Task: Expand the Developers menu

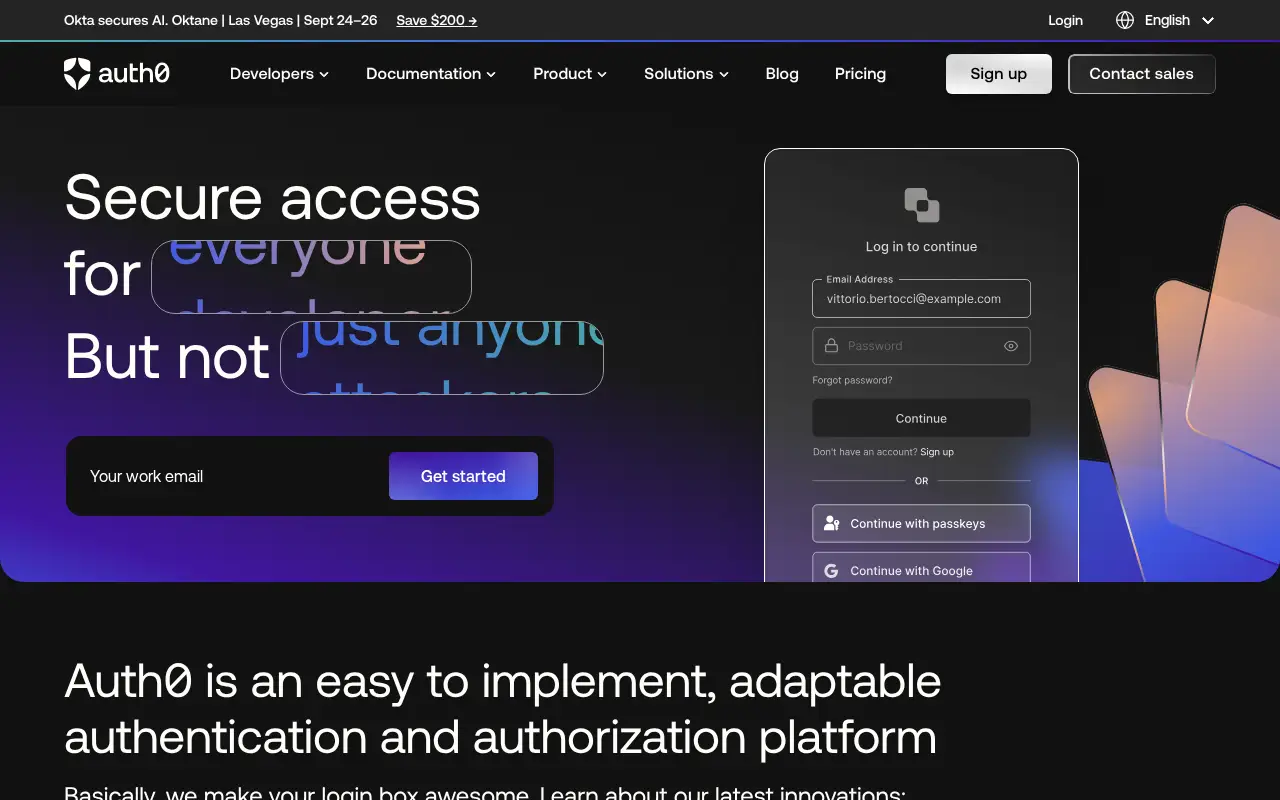Action: pos(279,74)
